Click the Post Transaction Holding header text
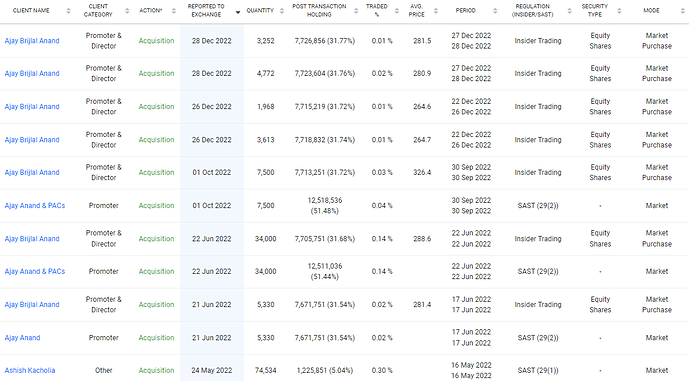Viewport: 690px width, 381px height. 319,11
